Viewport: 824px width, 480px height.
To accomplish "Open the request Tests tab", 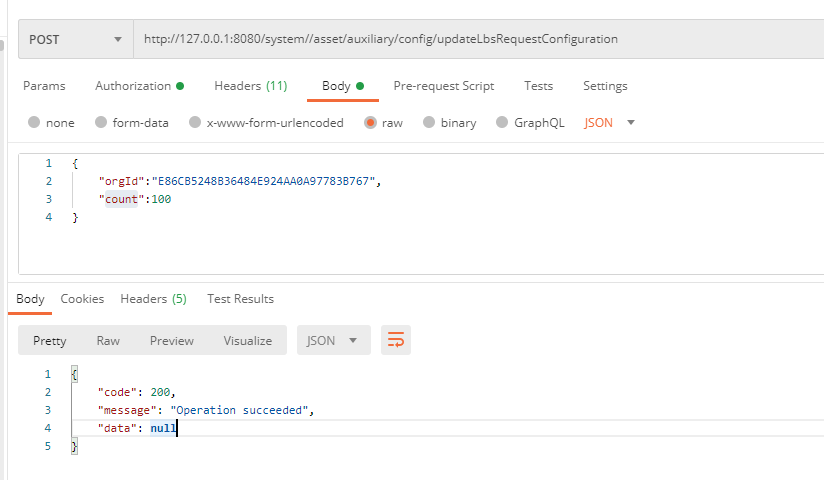I will [x=538, y=86].
